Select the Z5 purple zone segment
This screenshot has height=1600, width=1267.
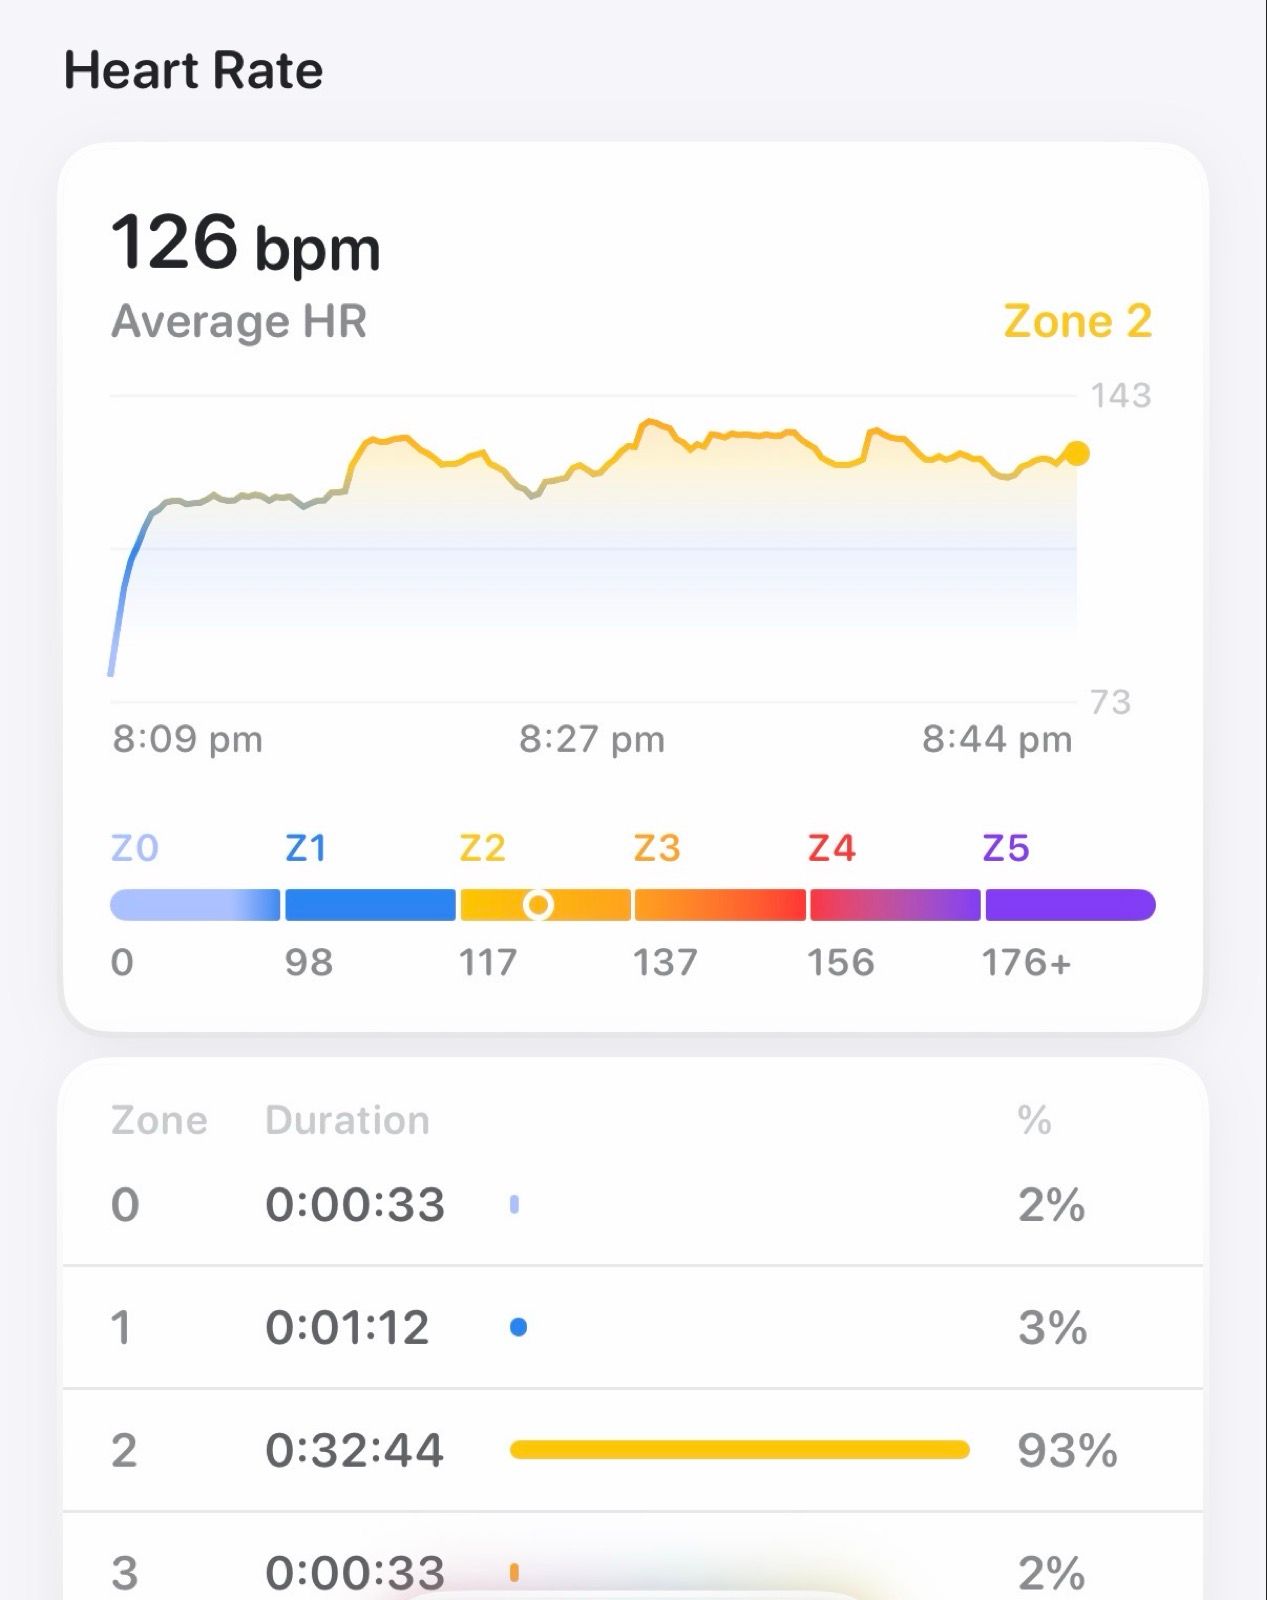click(x=1069, y=905)
